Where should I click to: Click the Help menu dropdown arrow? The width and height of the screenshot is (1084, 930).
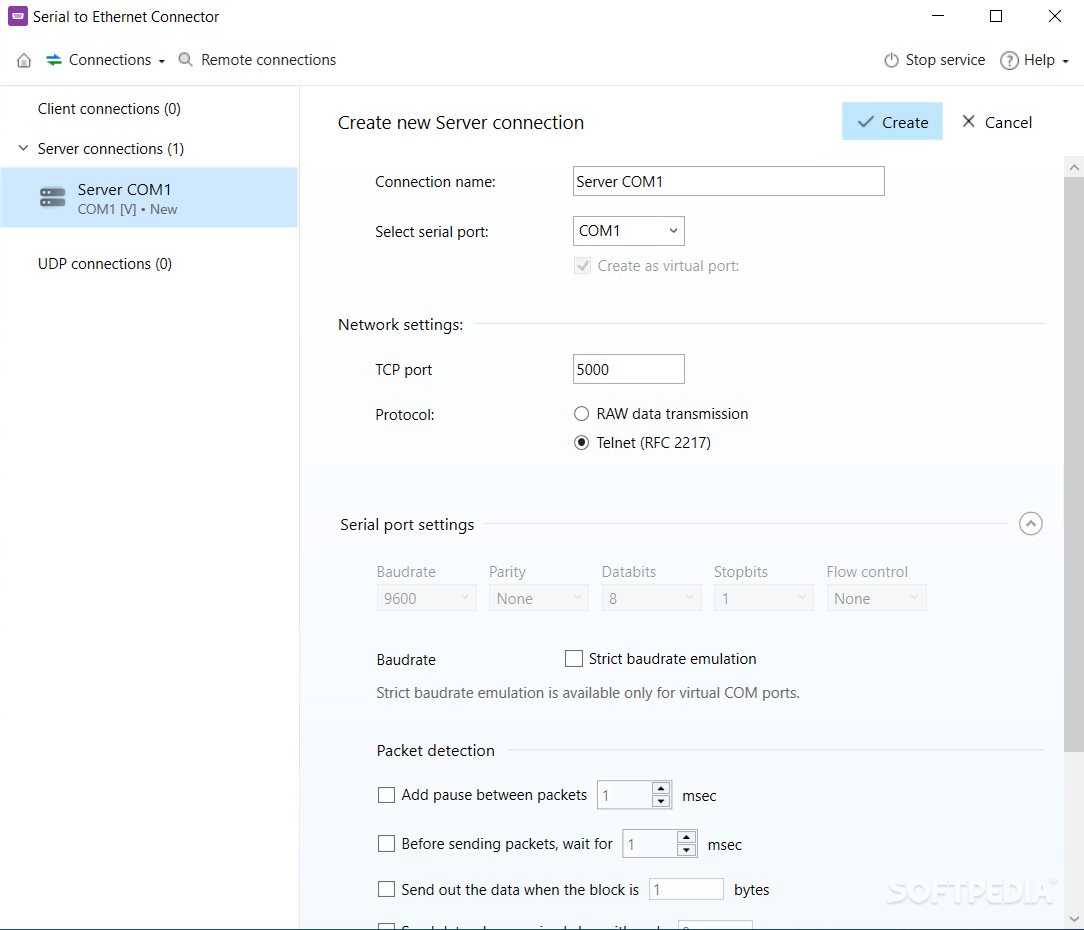pos(1065,62)
